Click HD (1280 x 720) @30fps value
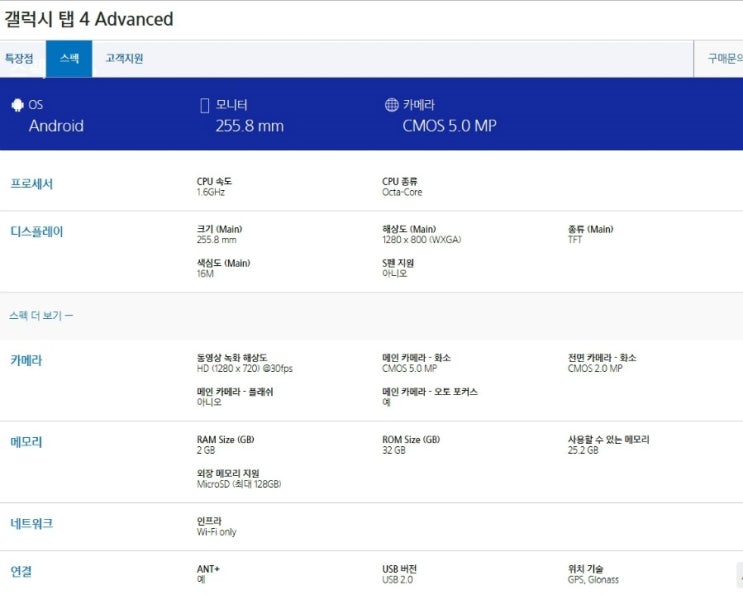Viewport: 743px width, 595px height. (x=245, y=369)
